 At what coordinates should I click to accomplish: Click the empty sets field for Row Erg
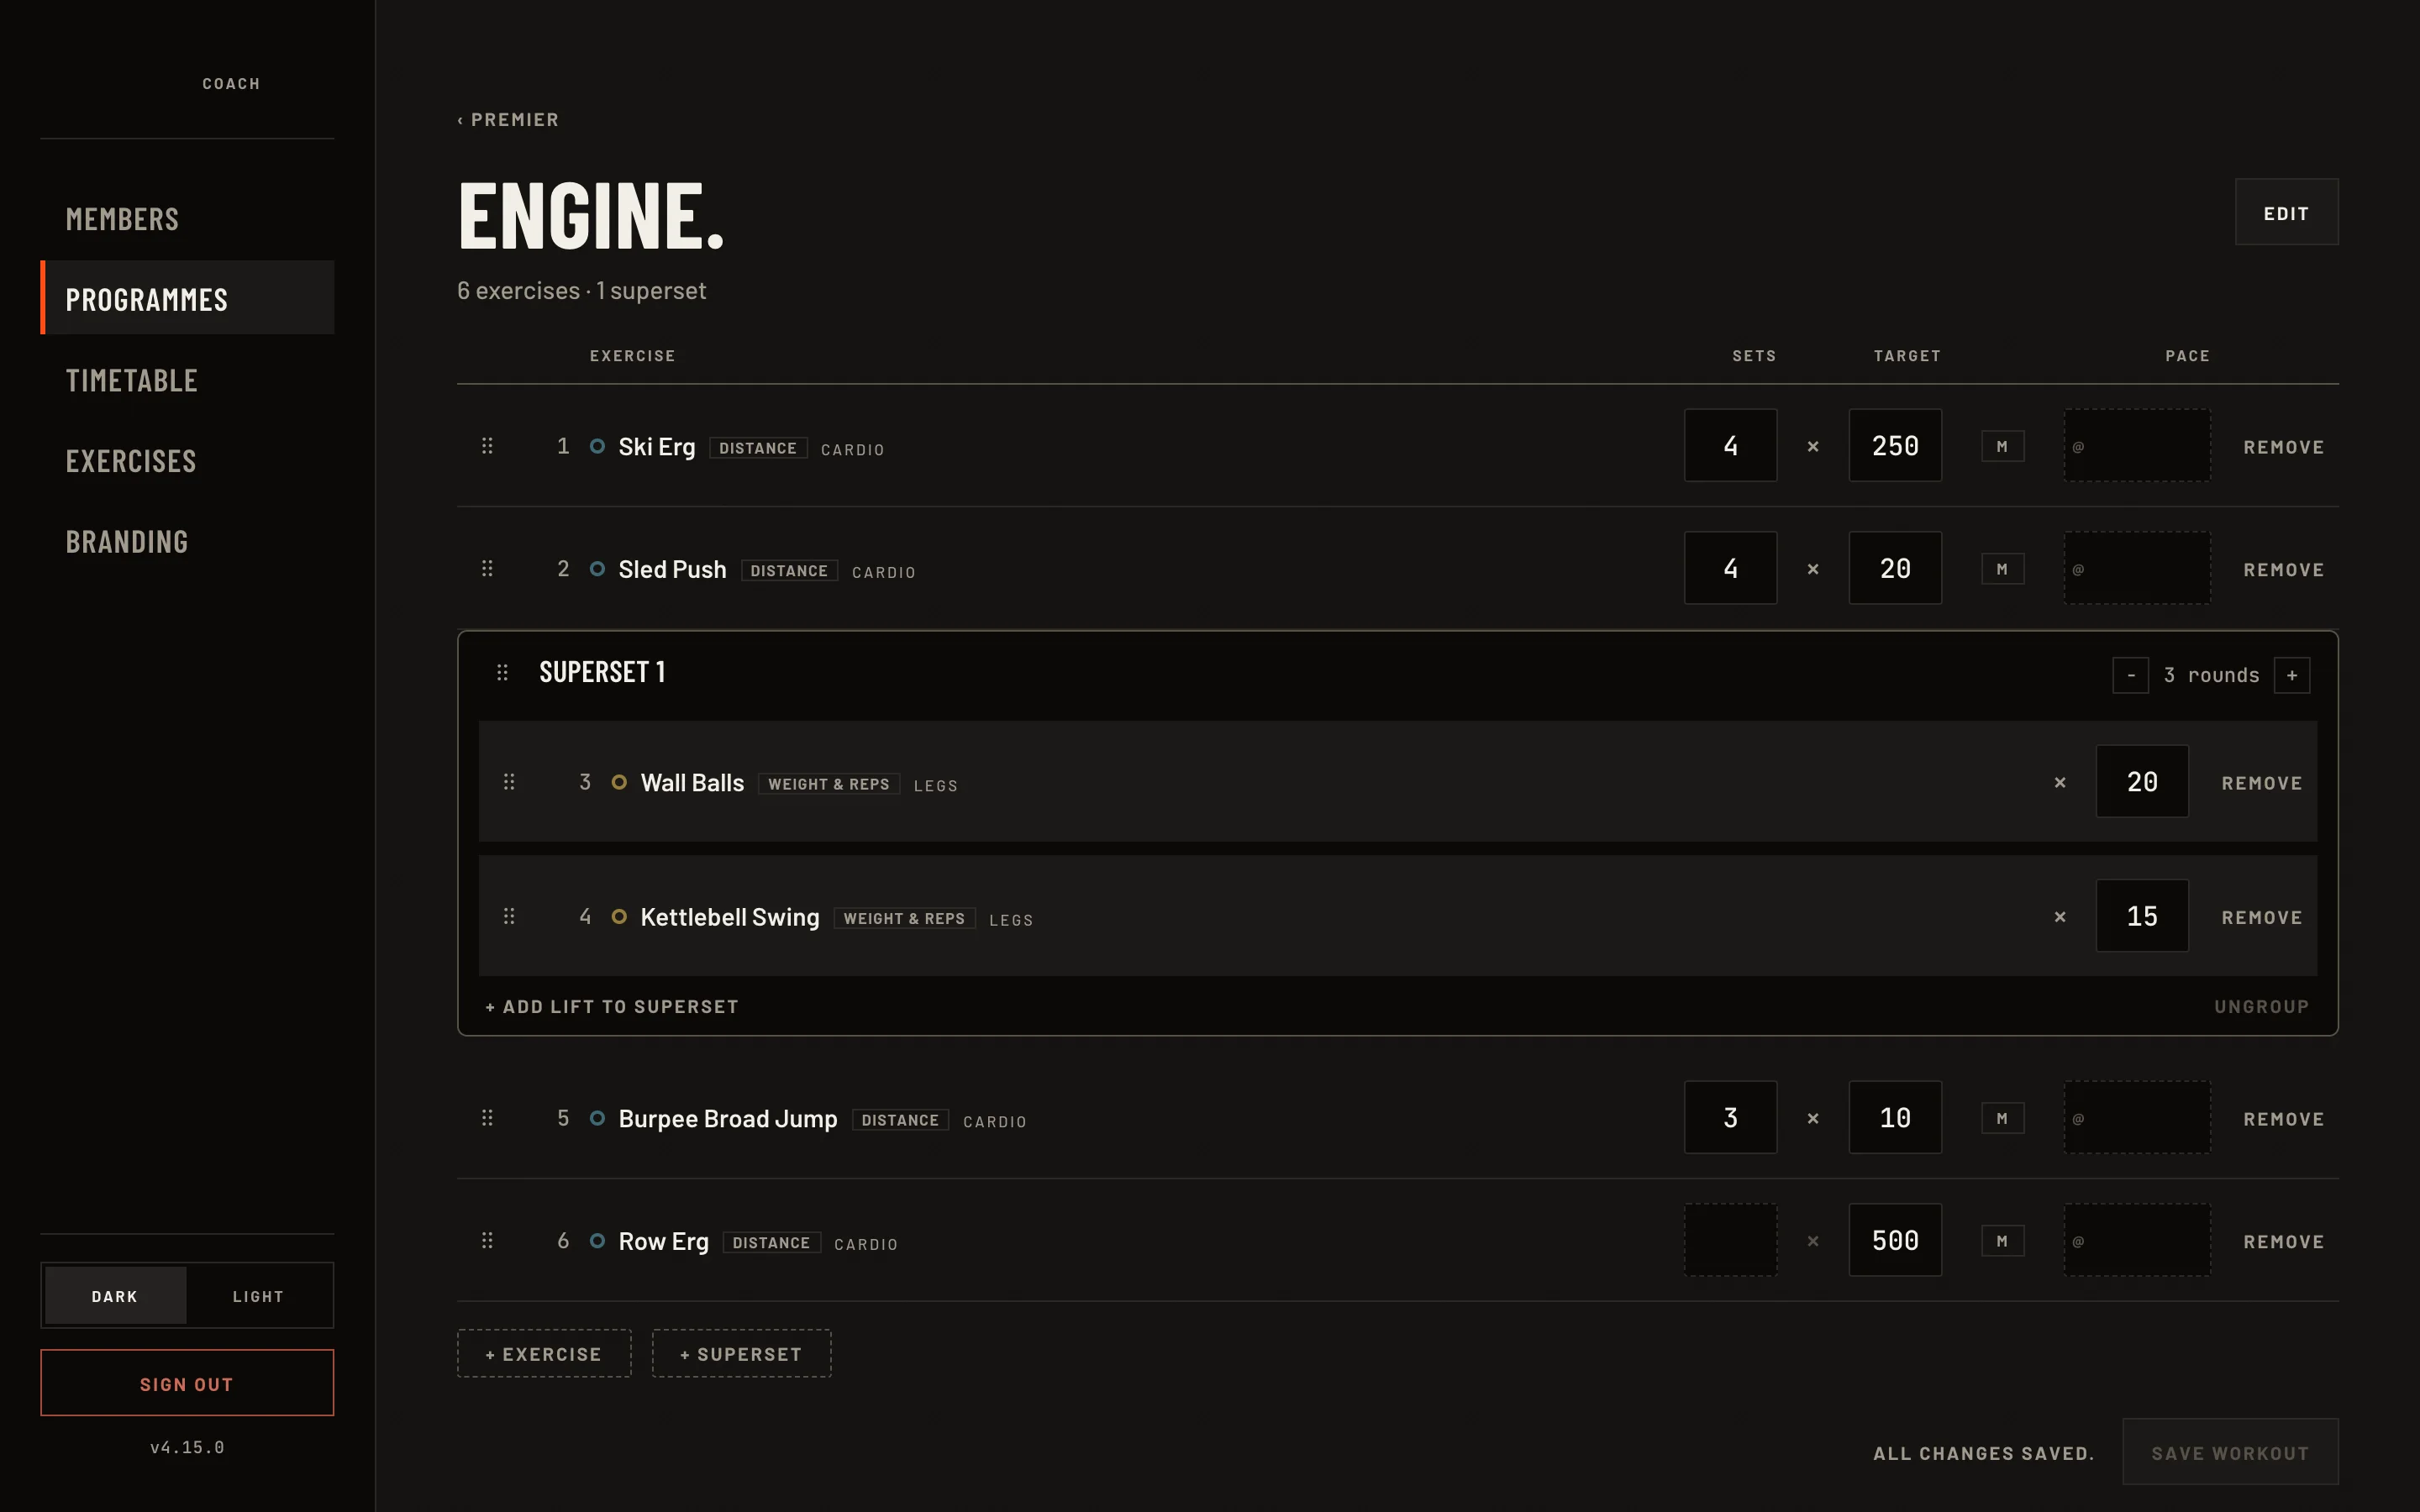pos(1730,1240)
